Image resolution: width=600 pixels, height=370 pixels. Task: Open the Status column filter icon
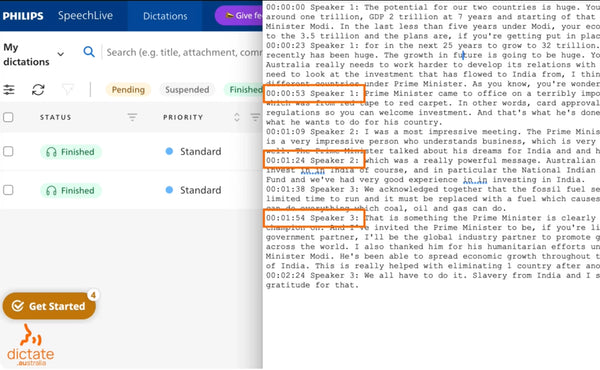click(132, 117)
